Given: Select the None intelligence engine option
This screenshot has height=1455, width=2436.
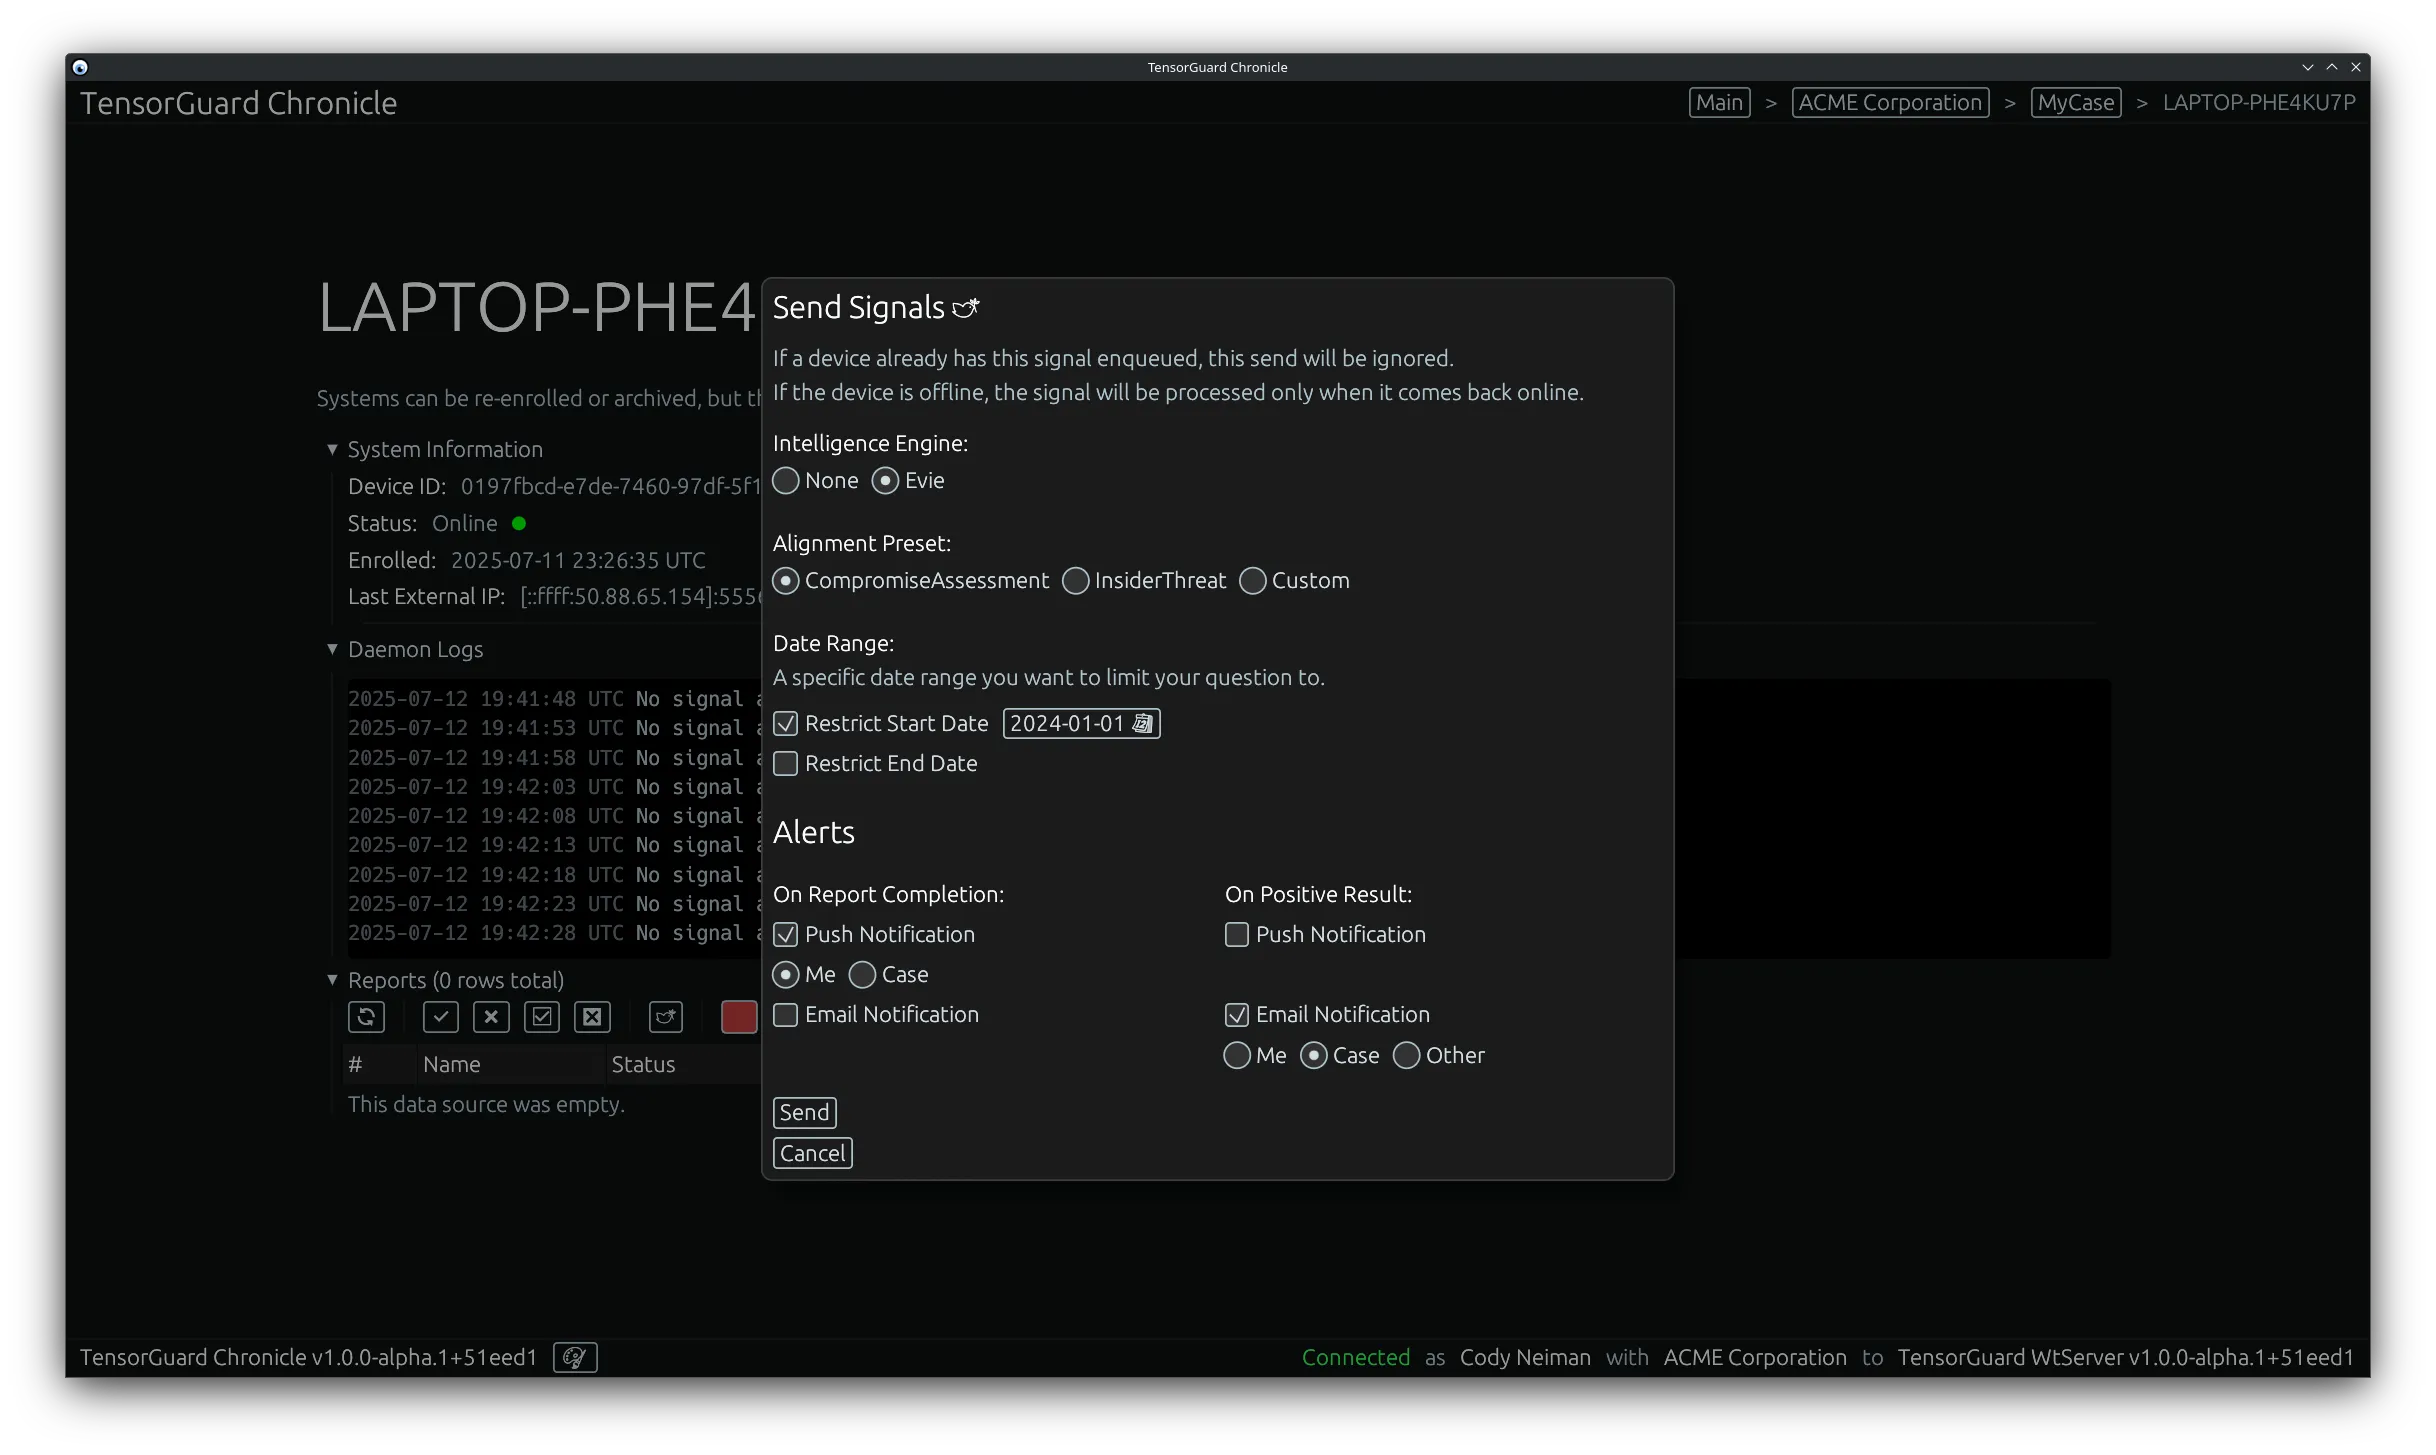Looking at the screenshot, I should coord(786,481).
